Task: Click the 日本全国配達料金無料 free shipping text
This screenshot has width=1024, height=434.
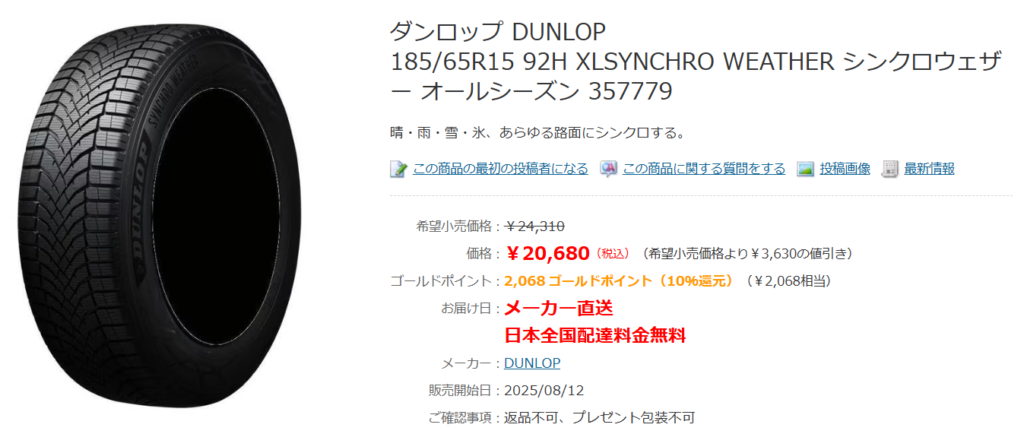Action: click(x=595, y=336)
